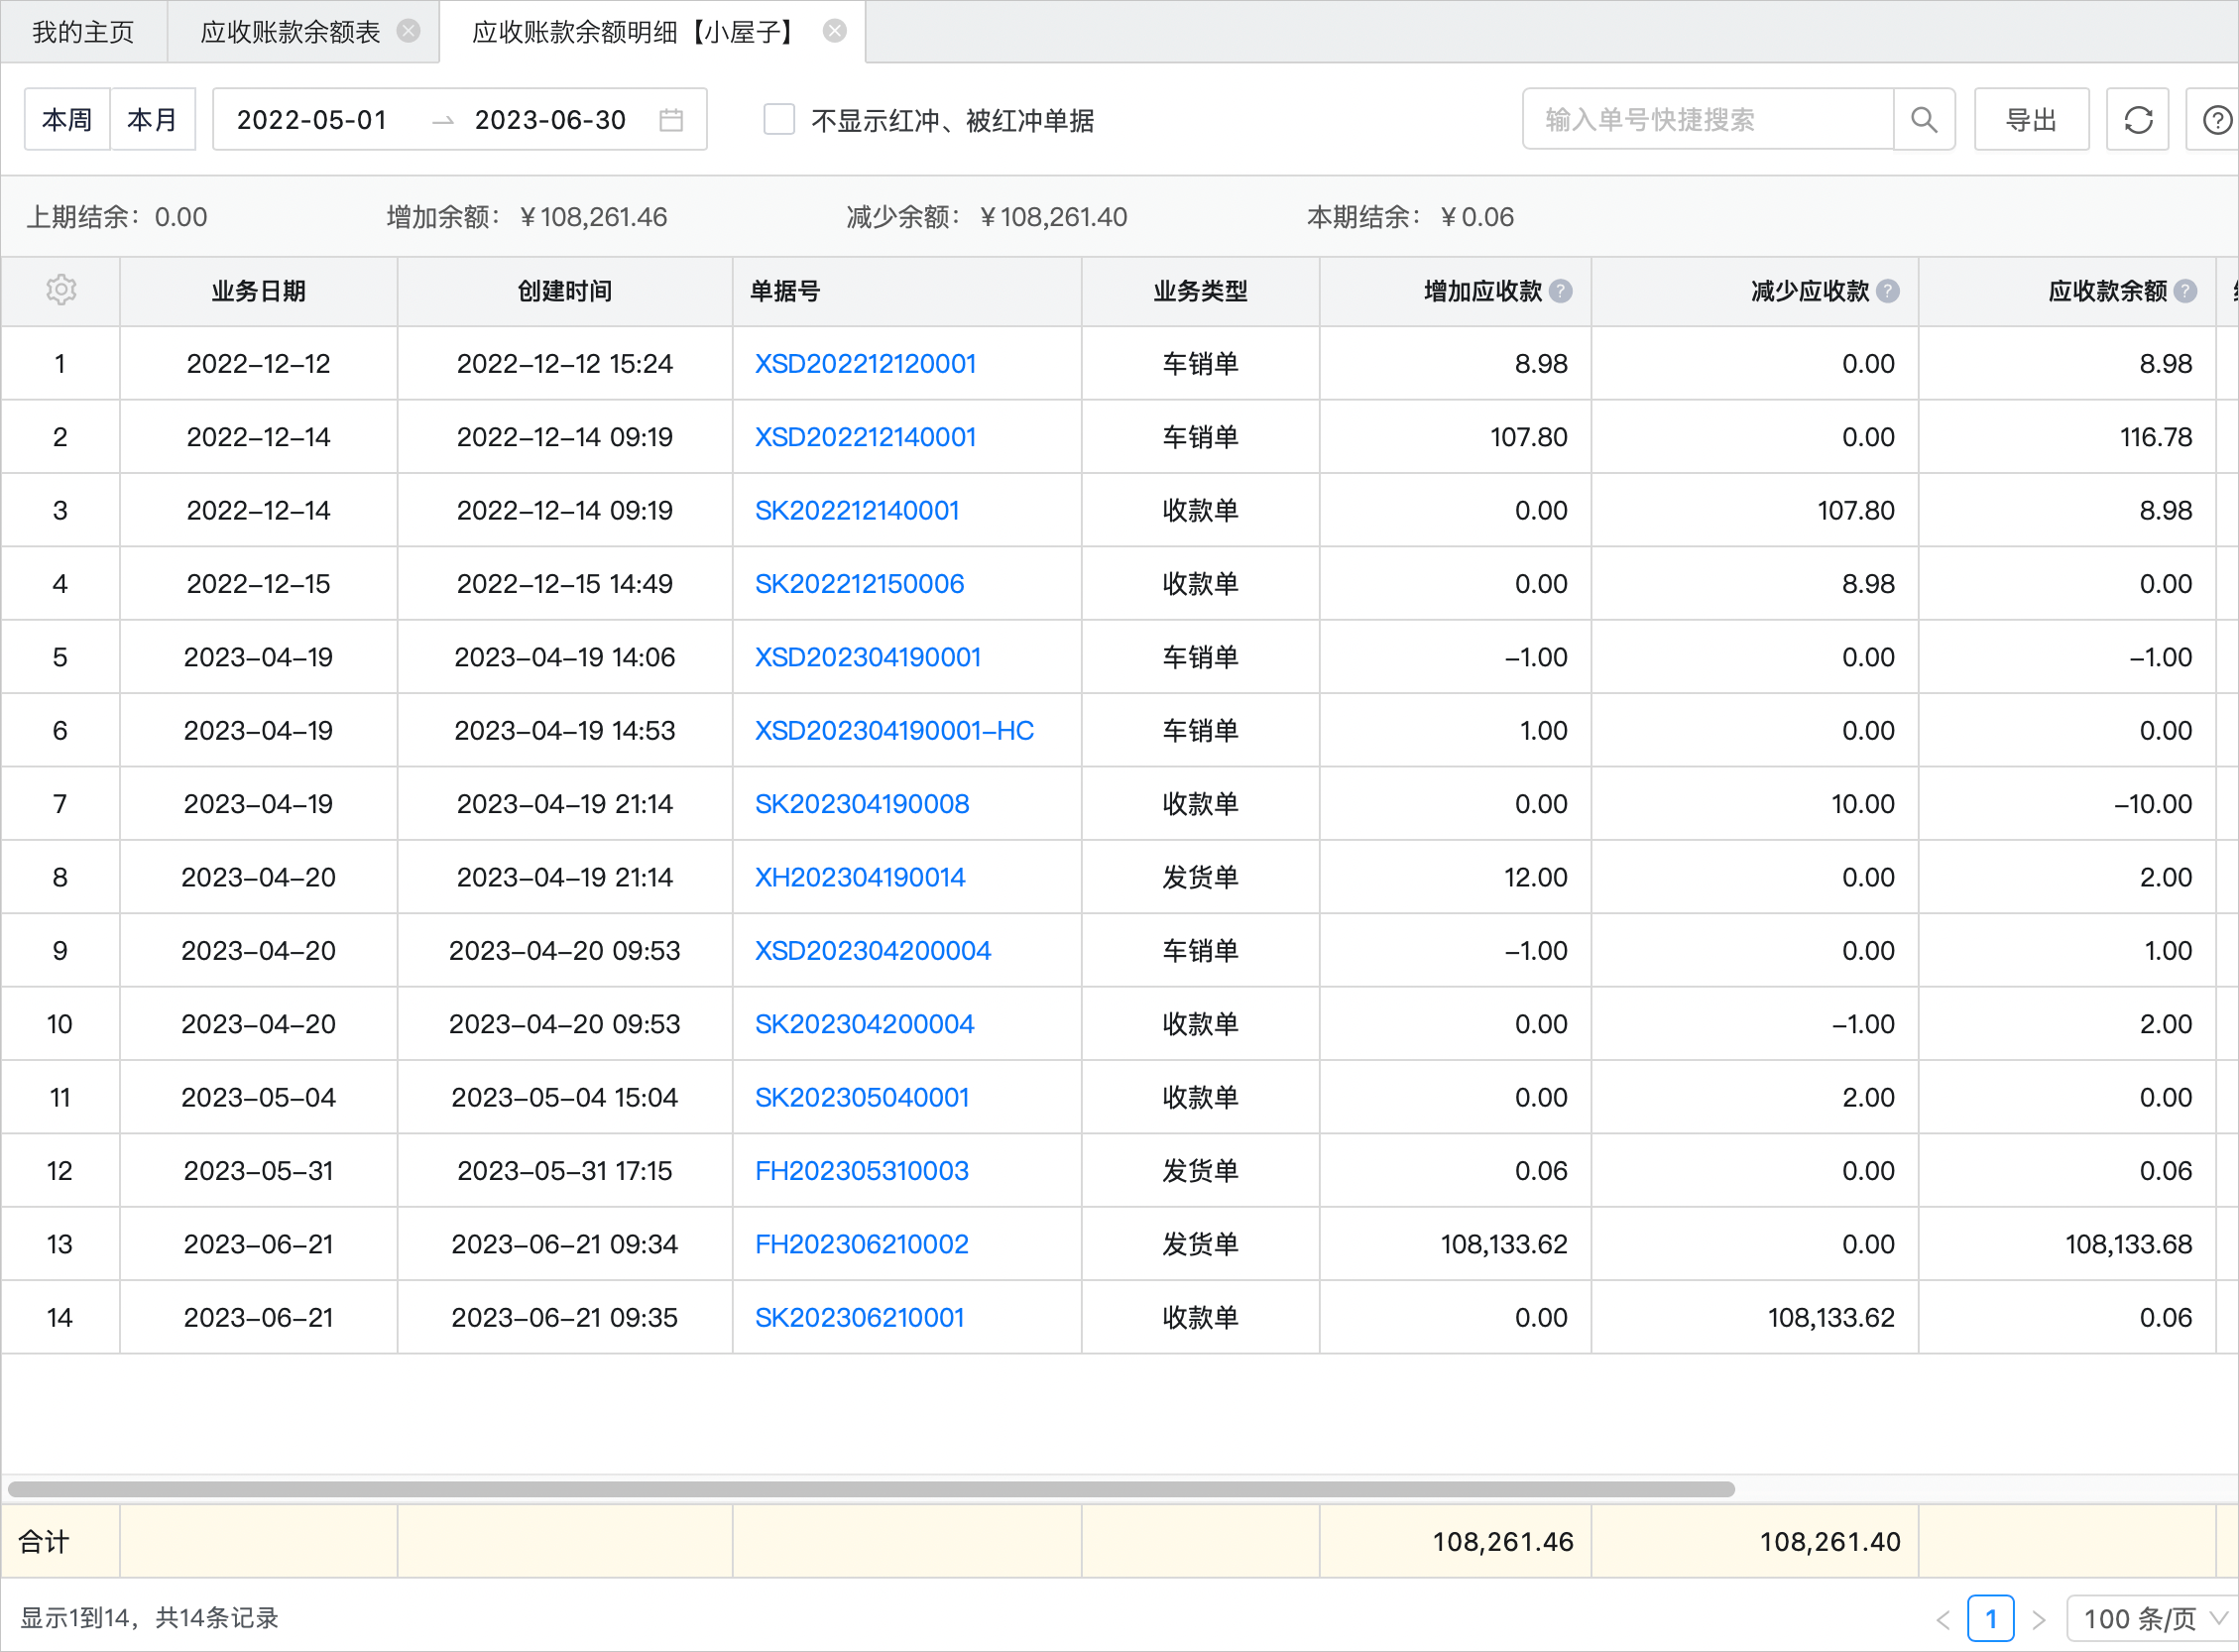This screenshot has height=1652, width=2239.
Task: Switch to 我的主页 tab
Action: 83,32
